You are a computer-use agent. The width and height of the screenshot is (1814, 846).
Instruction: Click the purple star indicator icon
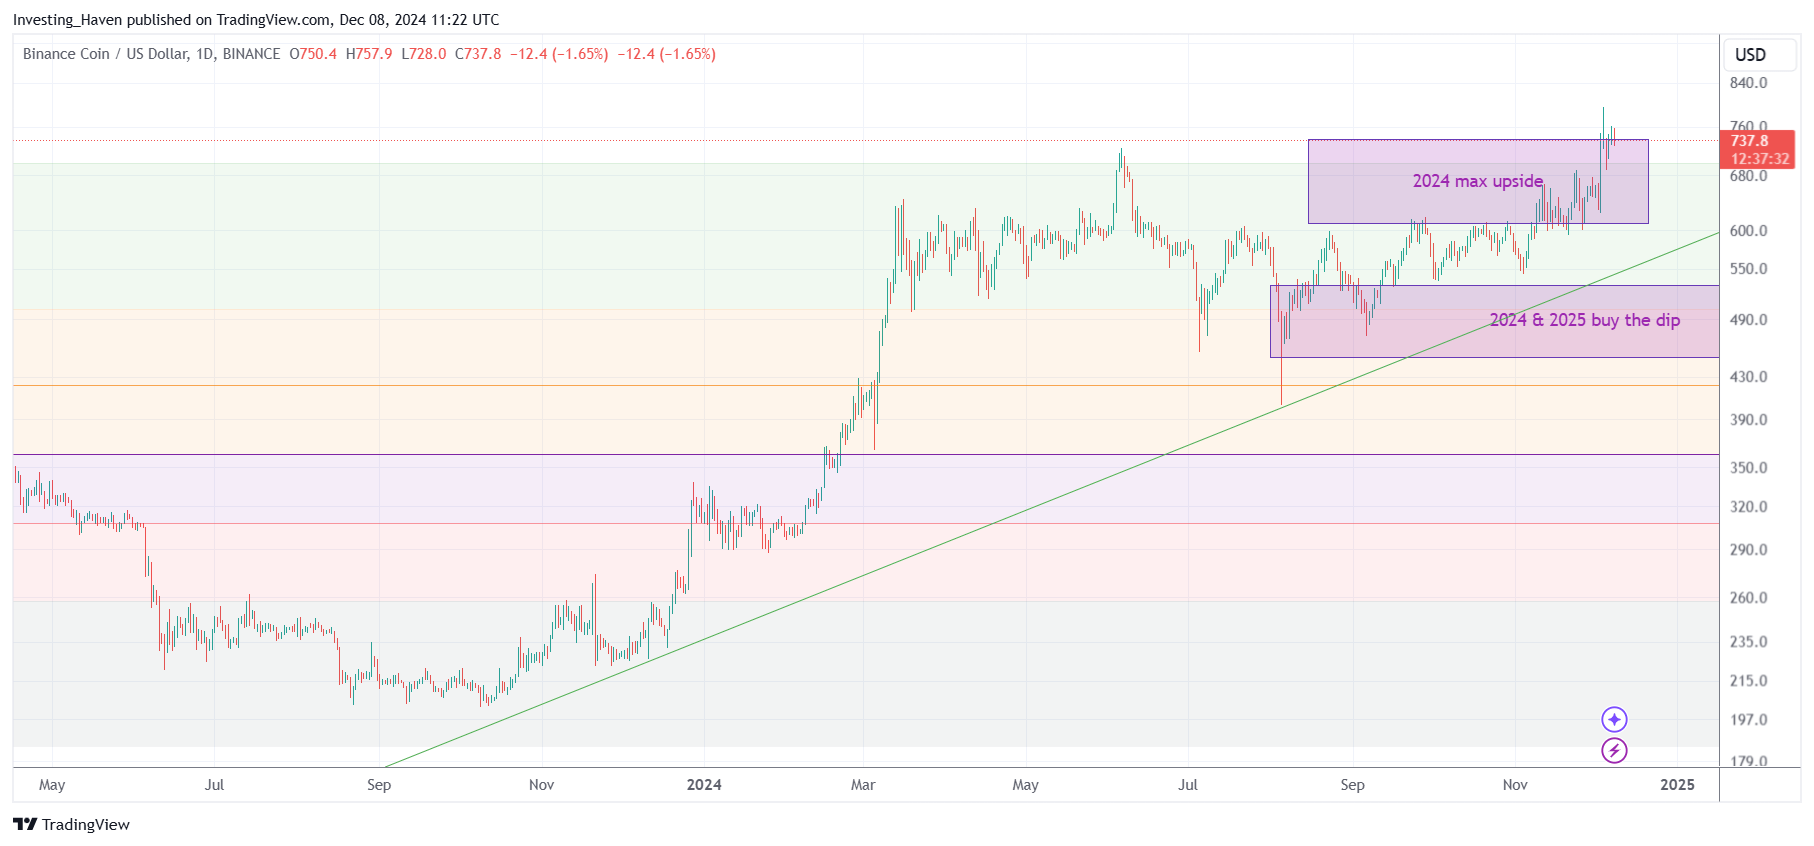pos(1614,719)
